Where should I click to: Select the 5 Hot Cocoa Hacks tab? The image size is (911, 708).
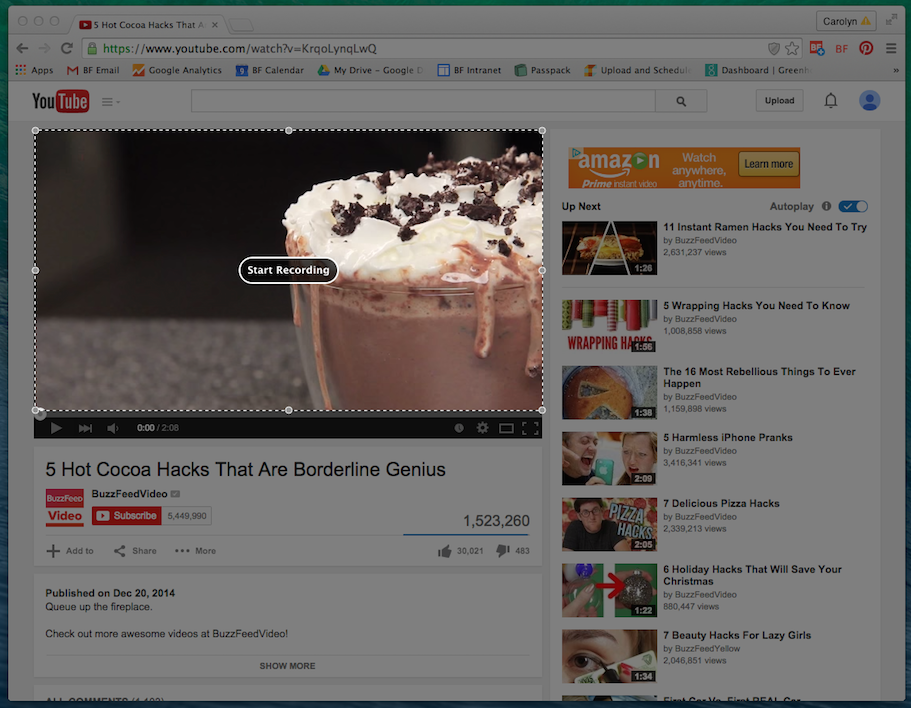point(148,25)
